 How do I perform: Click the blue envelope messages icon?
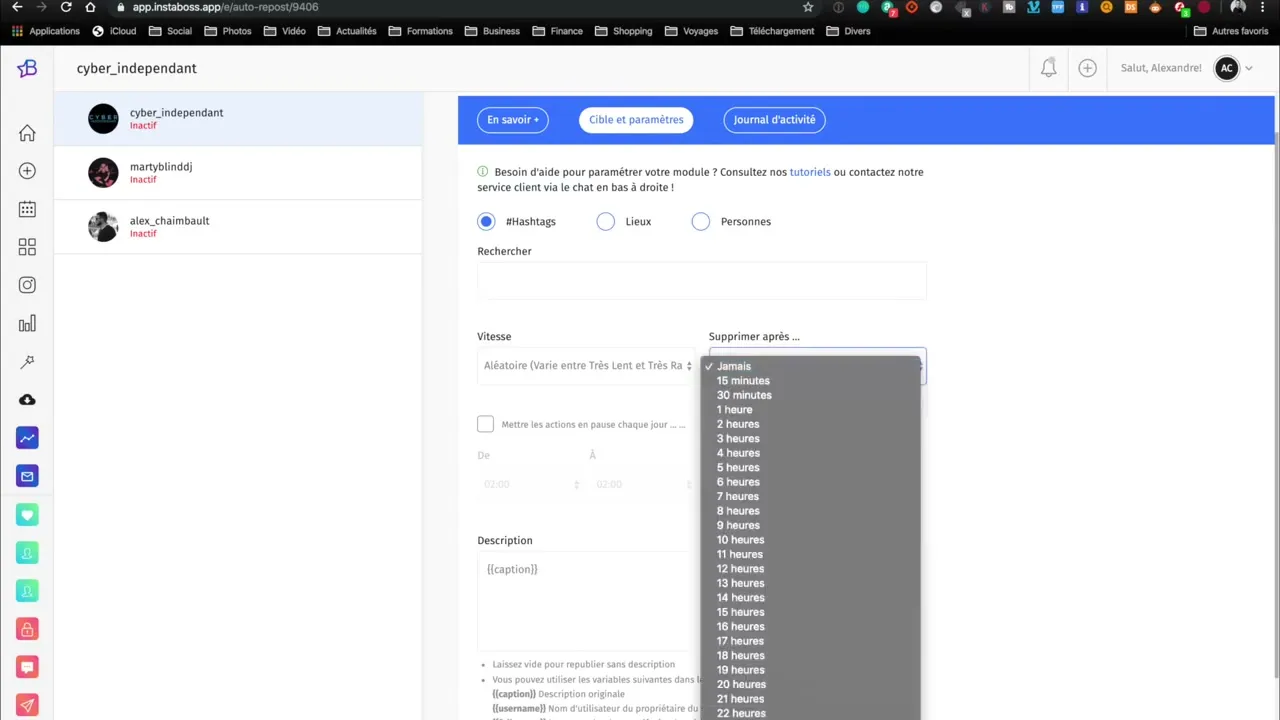27,476
